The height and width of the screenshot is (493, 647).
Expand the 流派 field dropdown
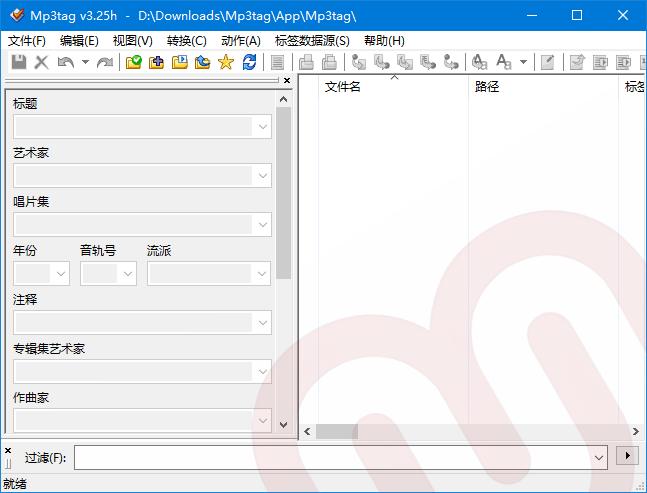[x=262, y=274]
